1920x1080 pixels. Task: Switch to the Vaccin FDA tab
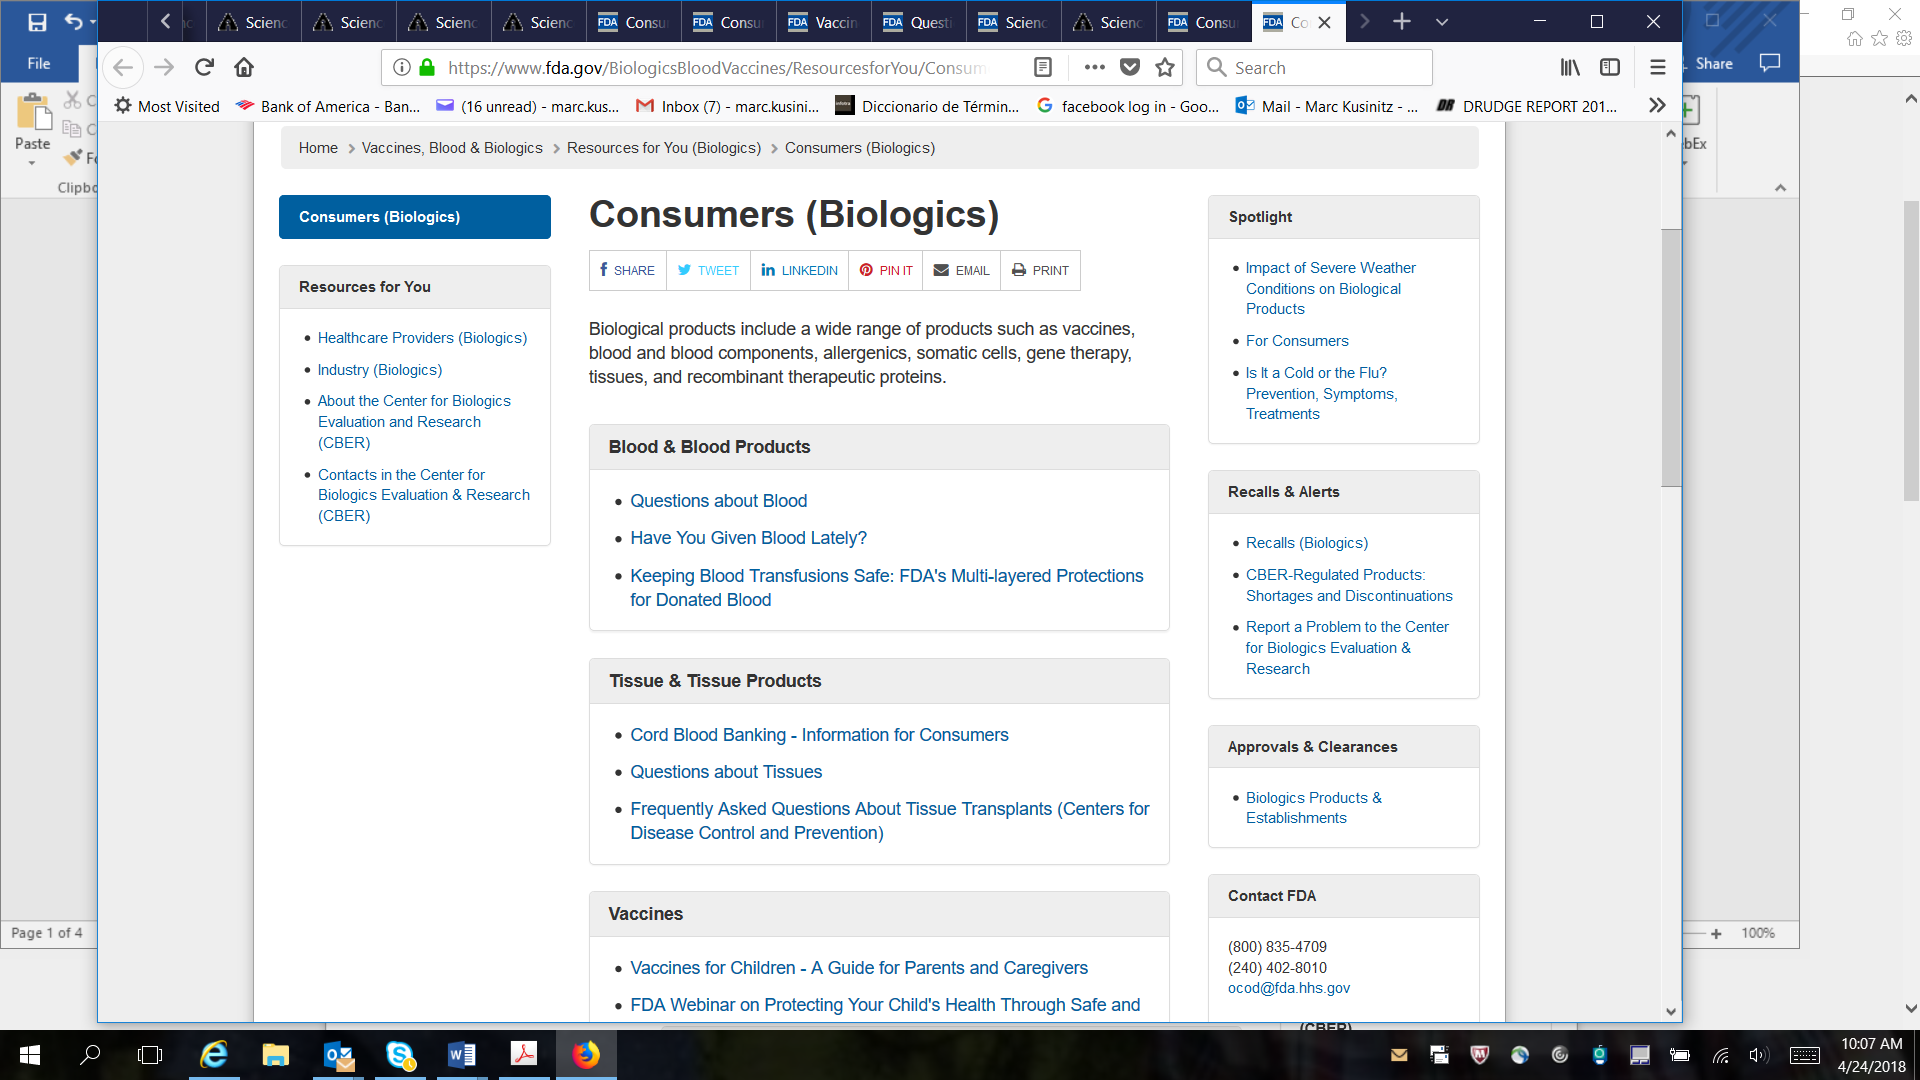point(823,22)
